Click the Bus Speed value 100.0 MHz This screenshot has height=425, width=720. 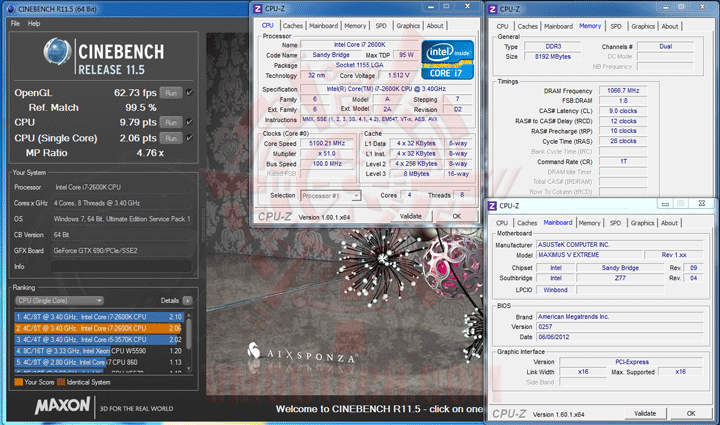[327, 163]
